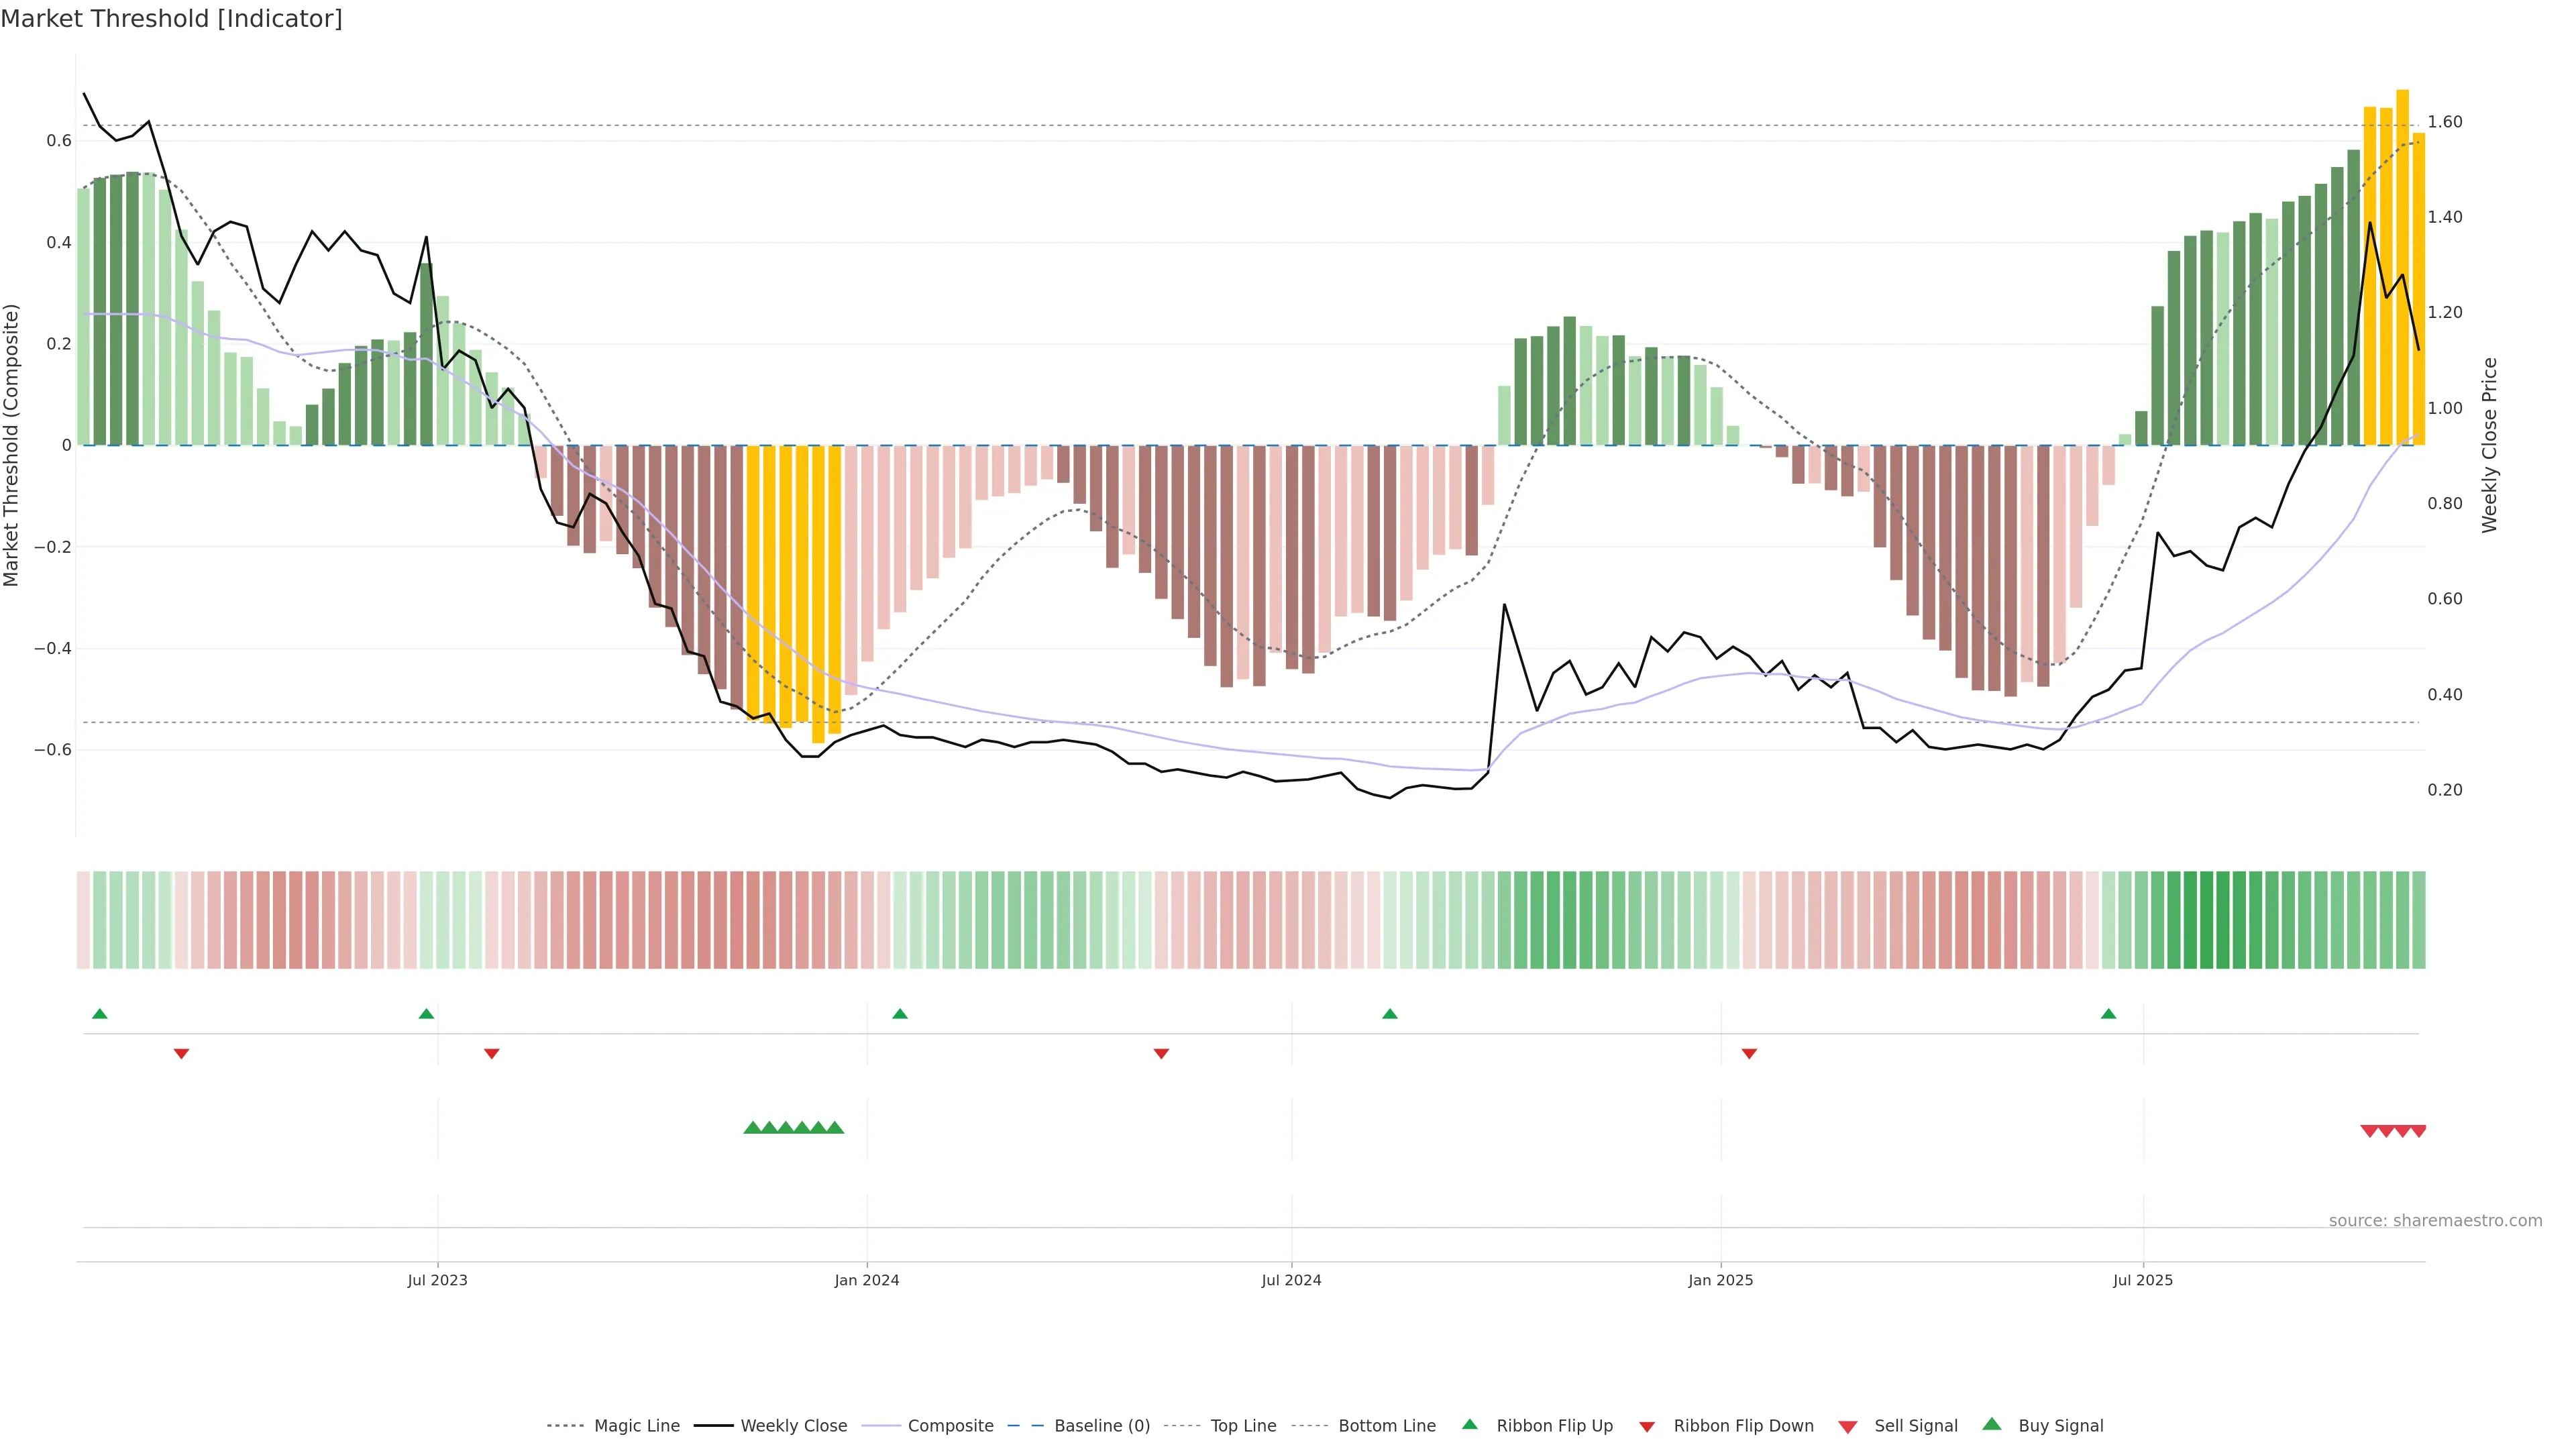Click the source: sharemaestro.com text
The width and height of the screenshot is (2576, 1449).
[2435, 1221]
